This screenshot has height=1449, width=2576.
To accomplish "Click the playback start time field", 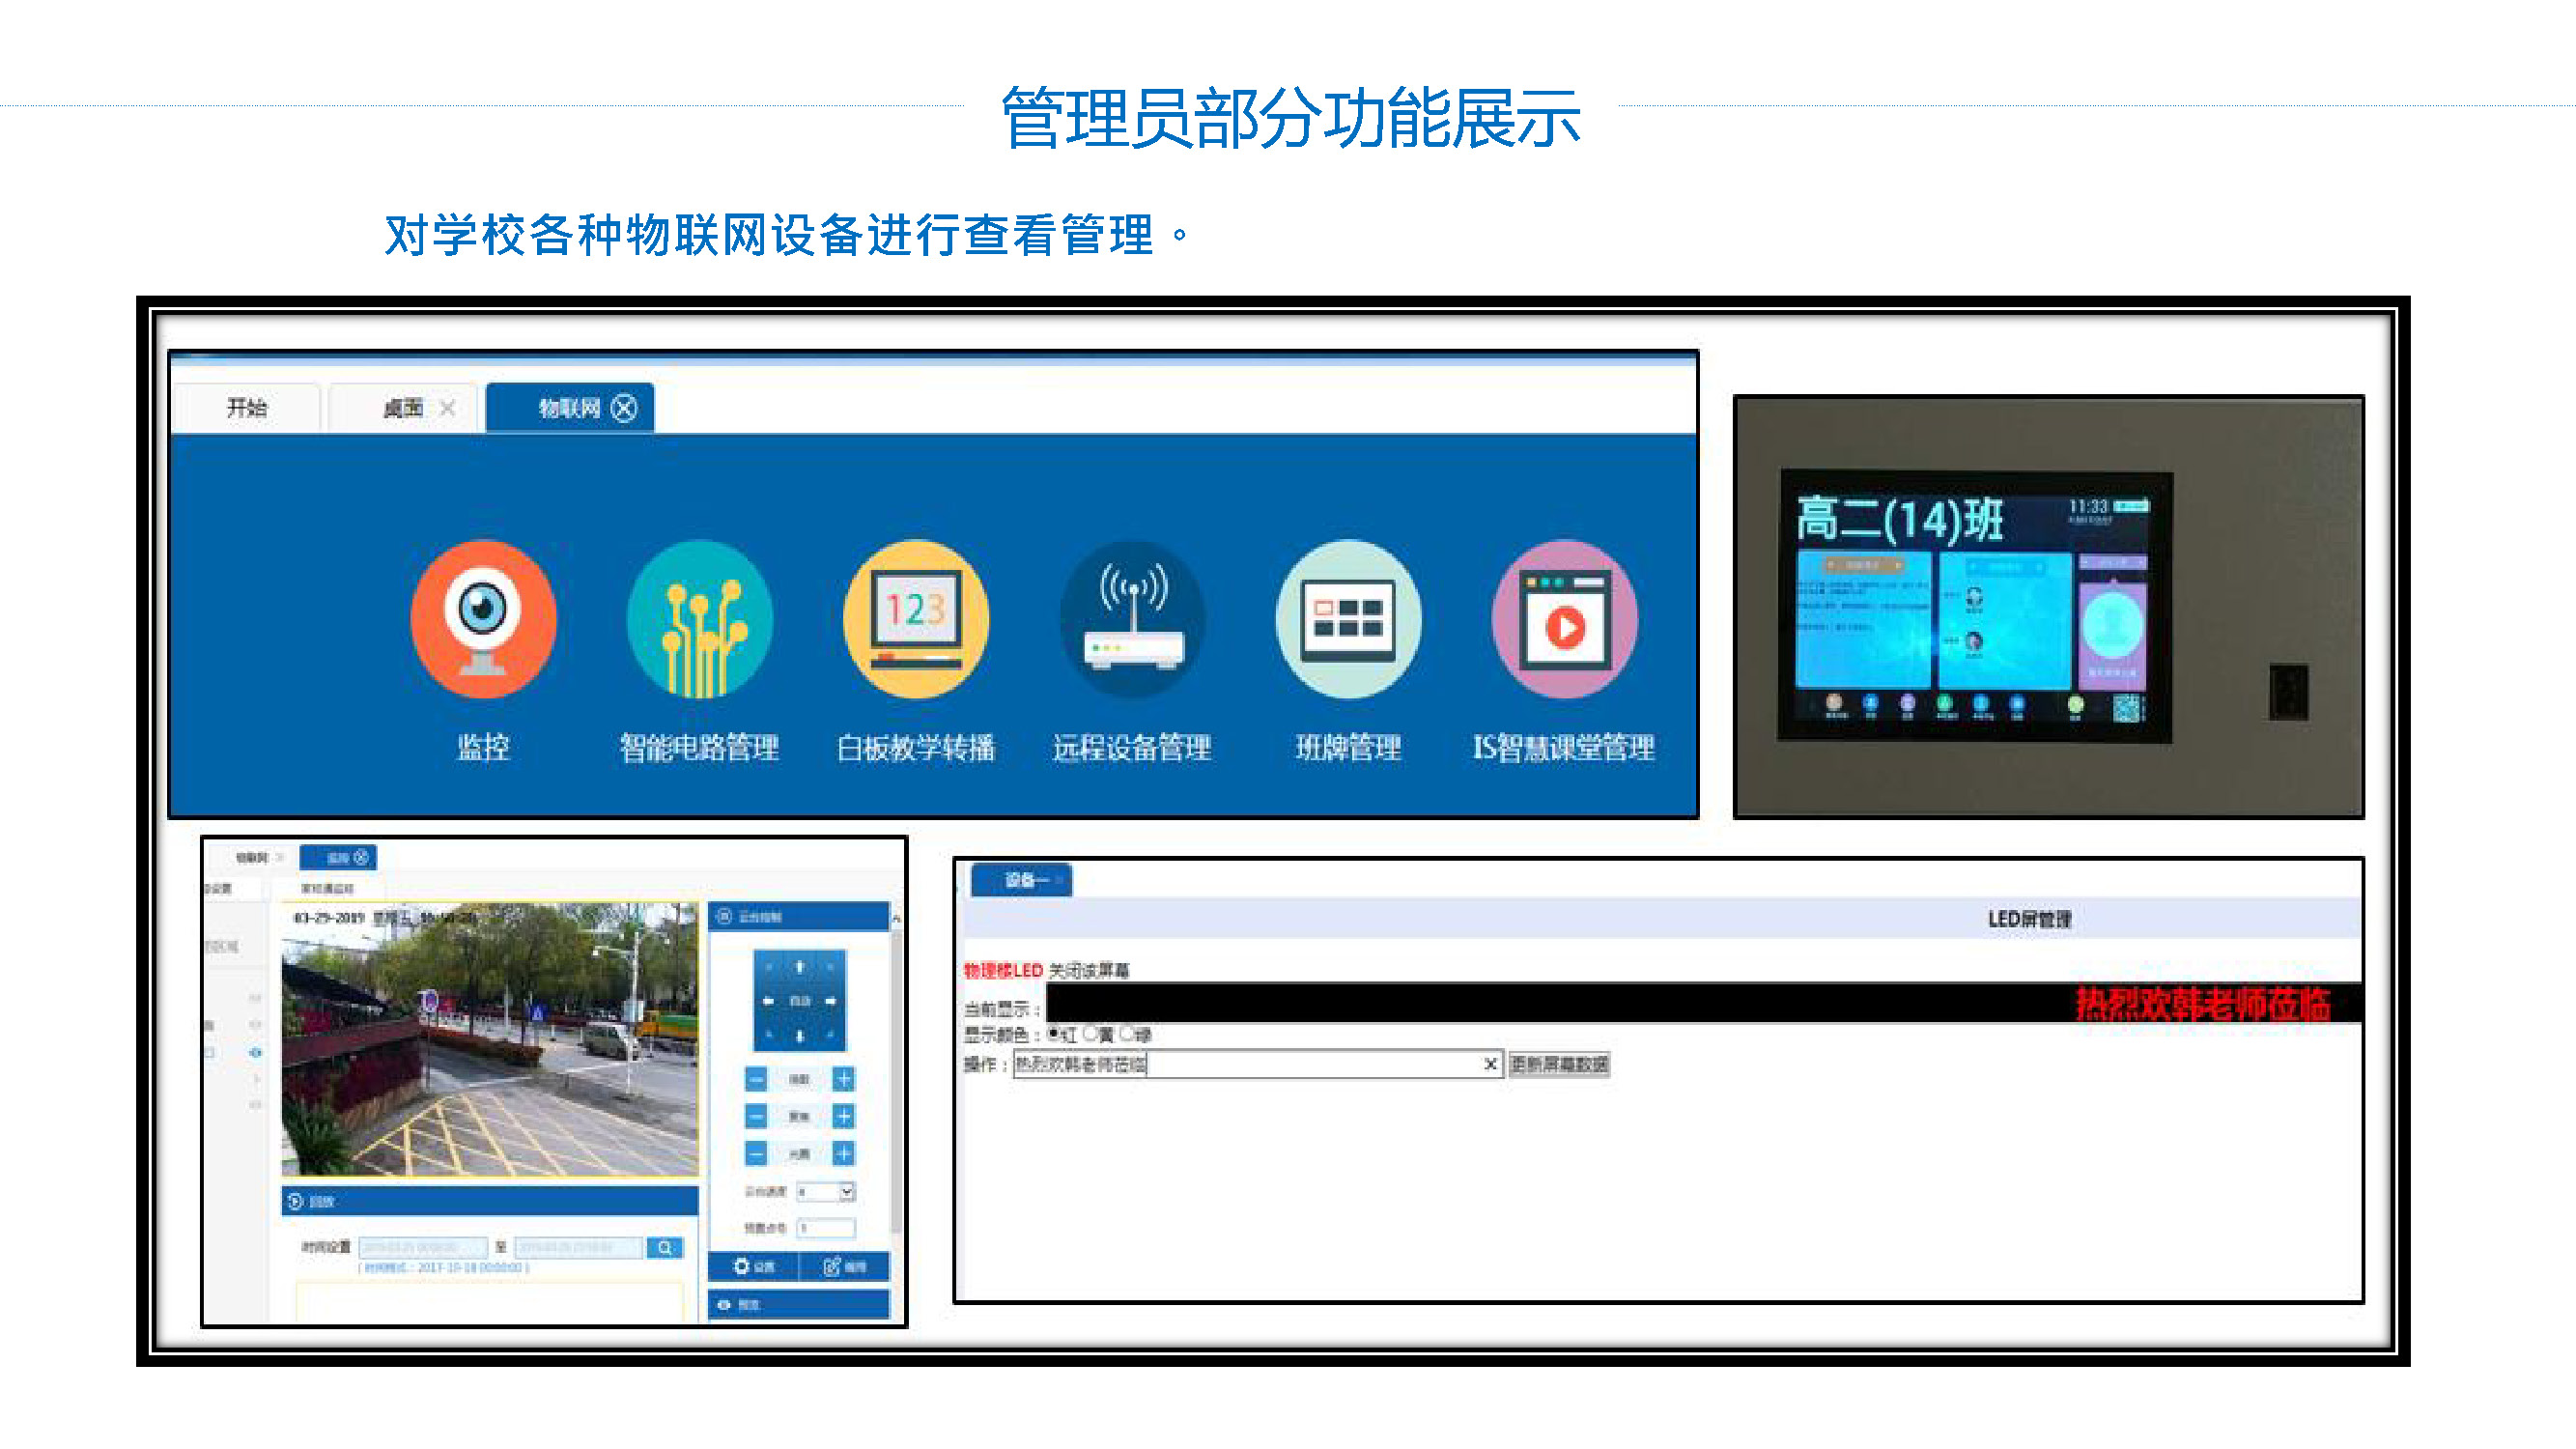I will (x=423, y=1247).
